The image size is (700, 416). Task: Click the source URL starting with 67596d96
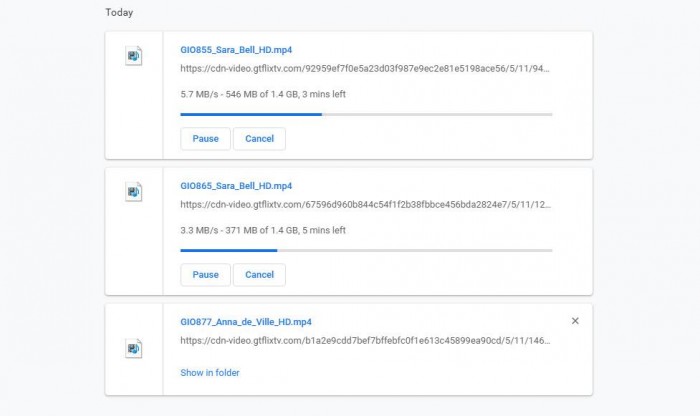366,205
